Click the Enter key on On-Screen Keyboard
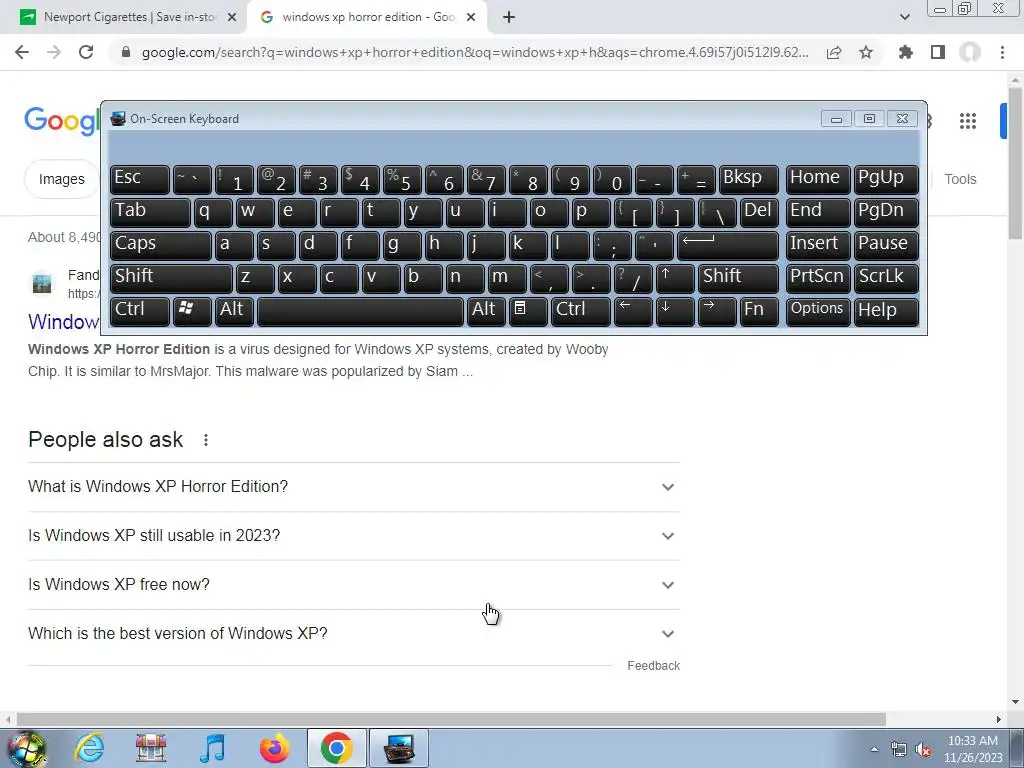1024x768 pixels. (728, 246)
